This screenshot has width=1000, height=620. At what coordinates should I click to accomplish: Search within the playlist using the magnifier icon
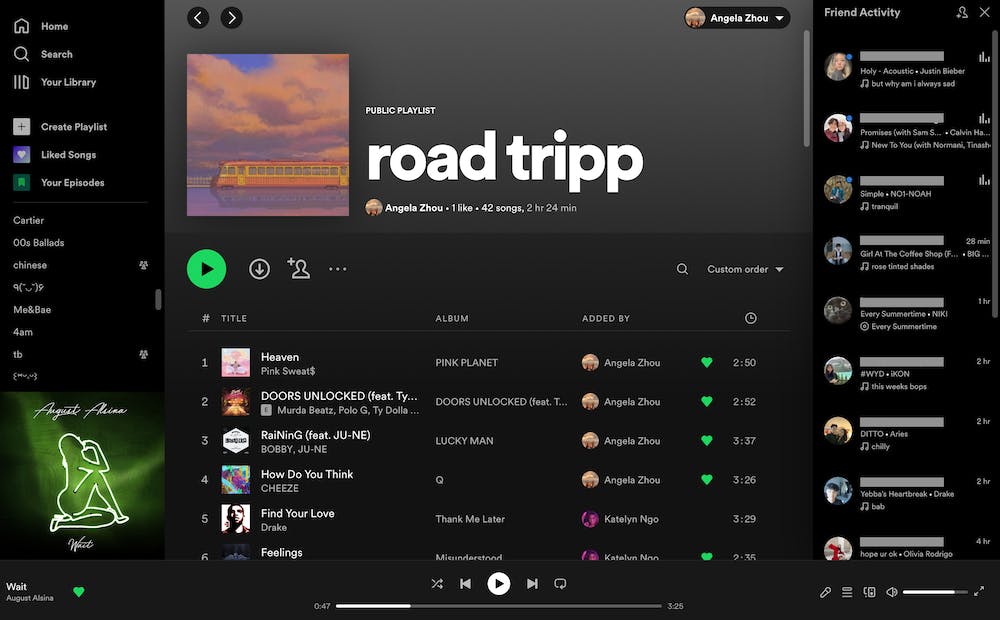coord(682,269)
